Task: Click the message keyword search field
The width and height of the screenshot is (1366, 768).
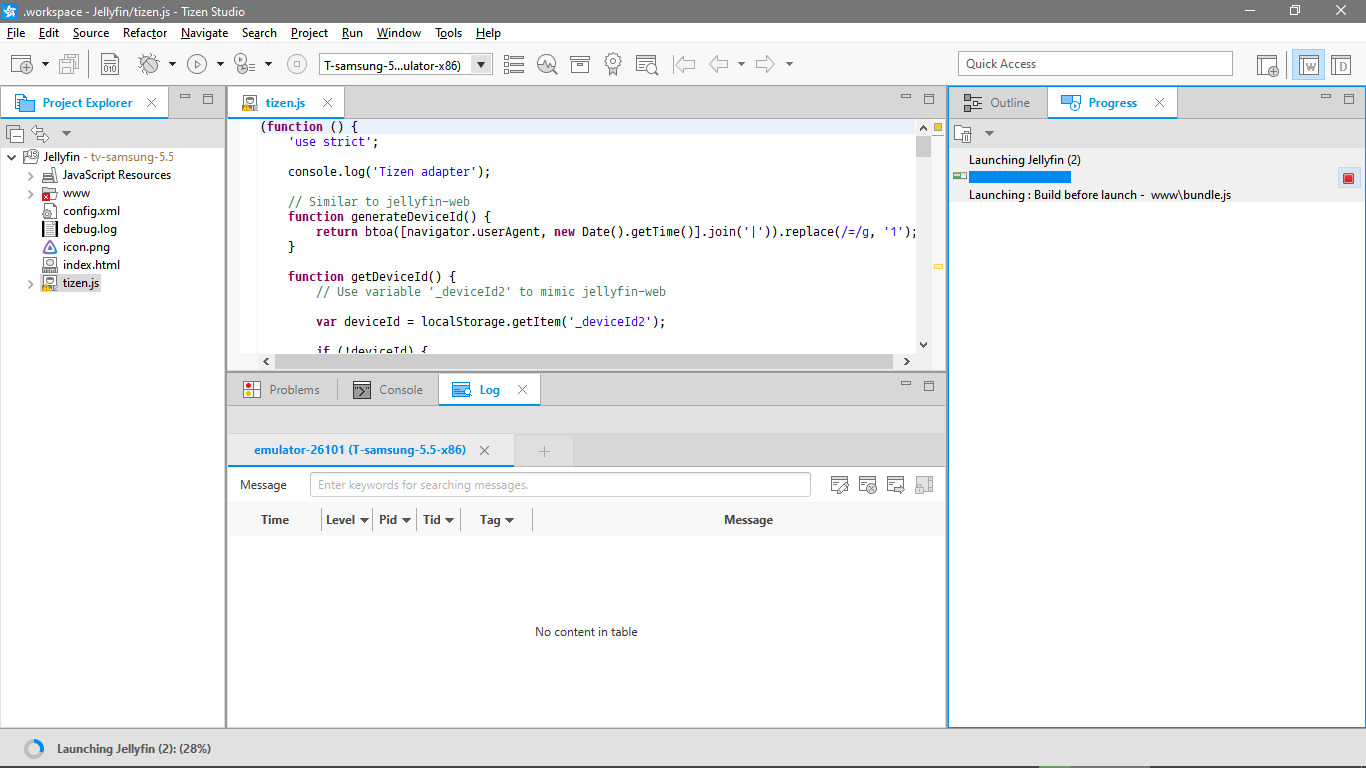Action: pyautogui.click(x=560, y=484)
